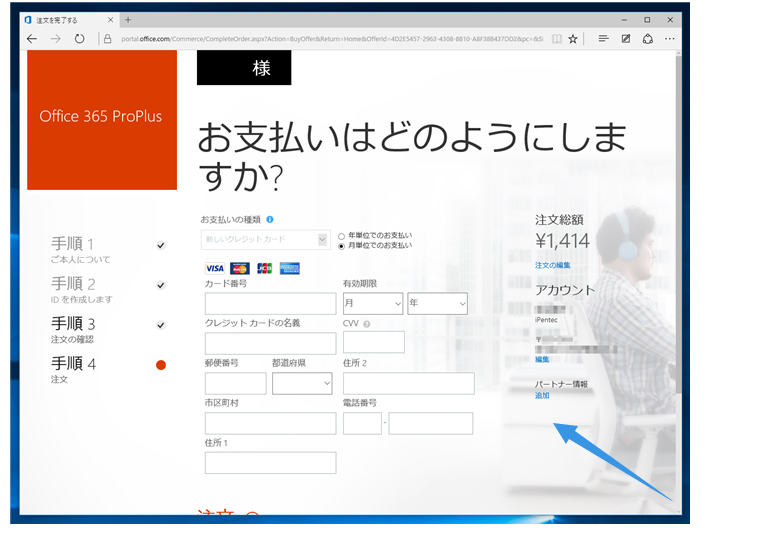Click the 郵便番号 input field
The width and height of the screenshot is (767, 541).
point(235,383)
